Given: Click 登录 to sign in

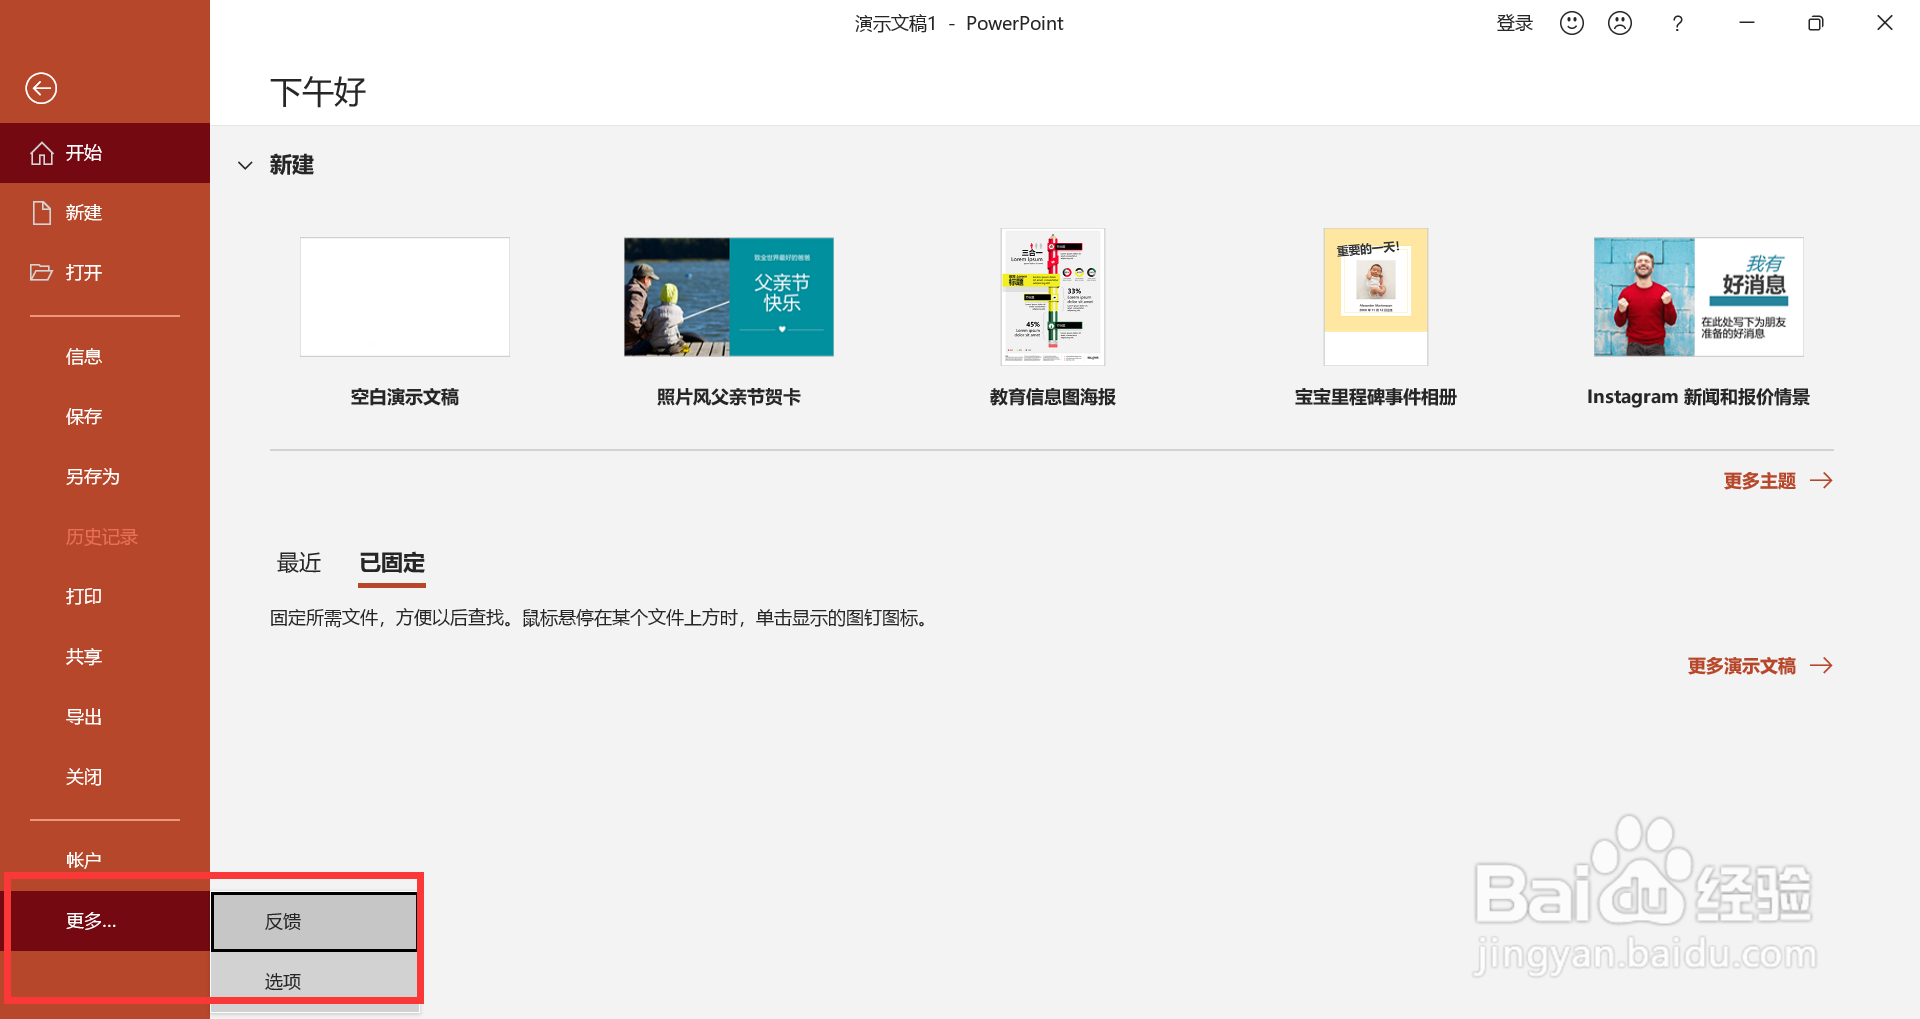Looking at the screenshot, I should (x=1514, y=23).
